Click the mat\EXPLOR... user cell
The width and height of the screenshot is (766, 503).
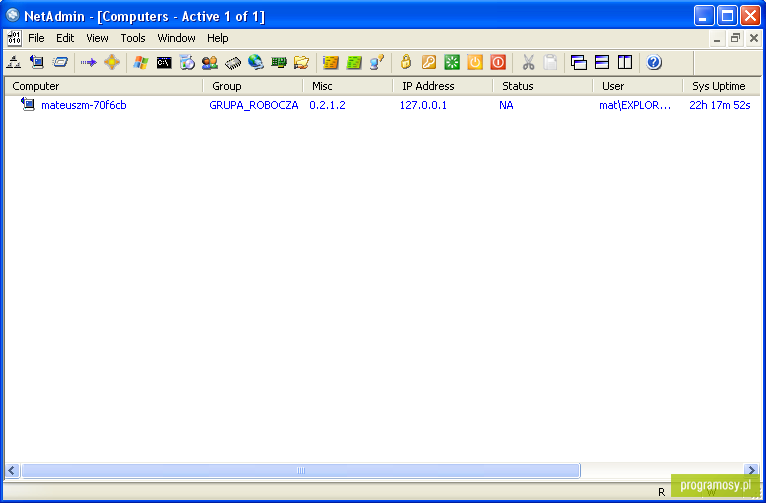pyautogui.click(x=635, y=105)
